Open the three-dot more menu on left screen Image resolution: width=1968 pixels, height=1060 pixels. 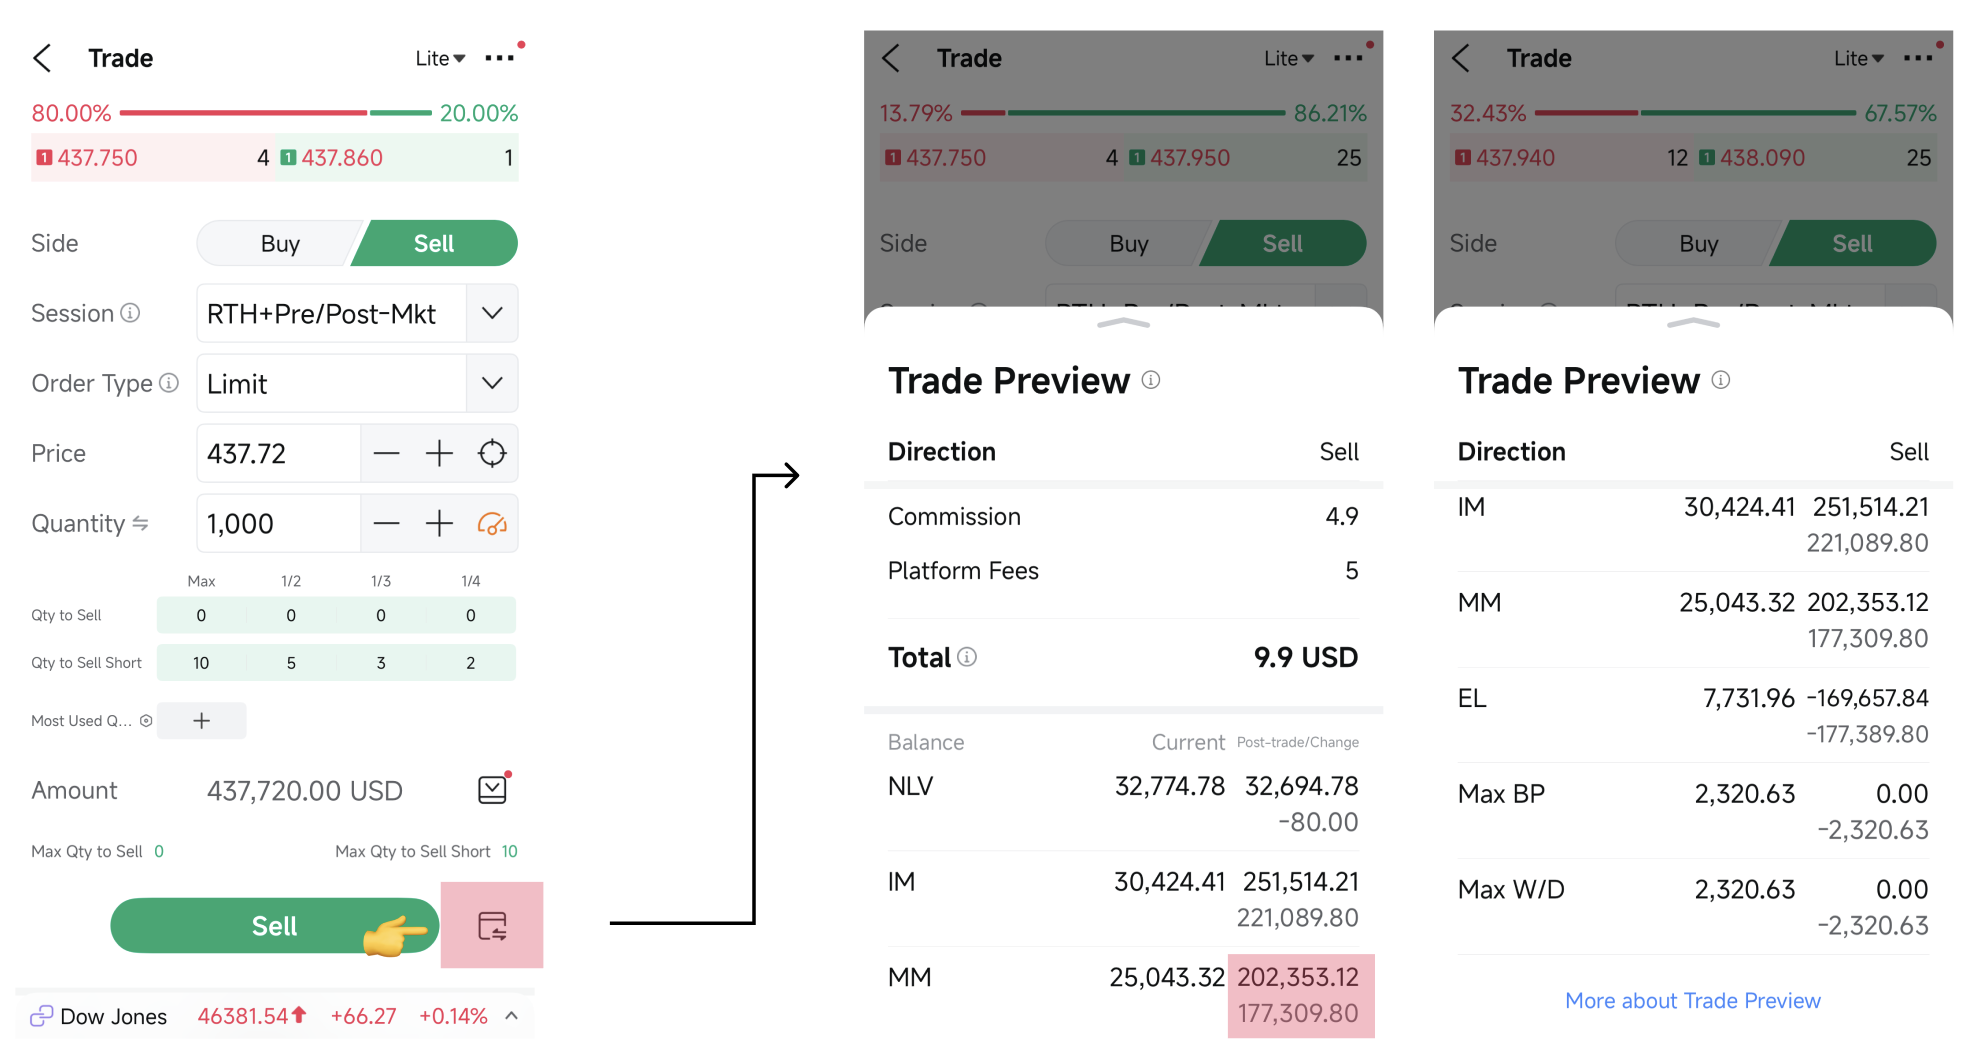pyautogui.click(x=500, y=58)
